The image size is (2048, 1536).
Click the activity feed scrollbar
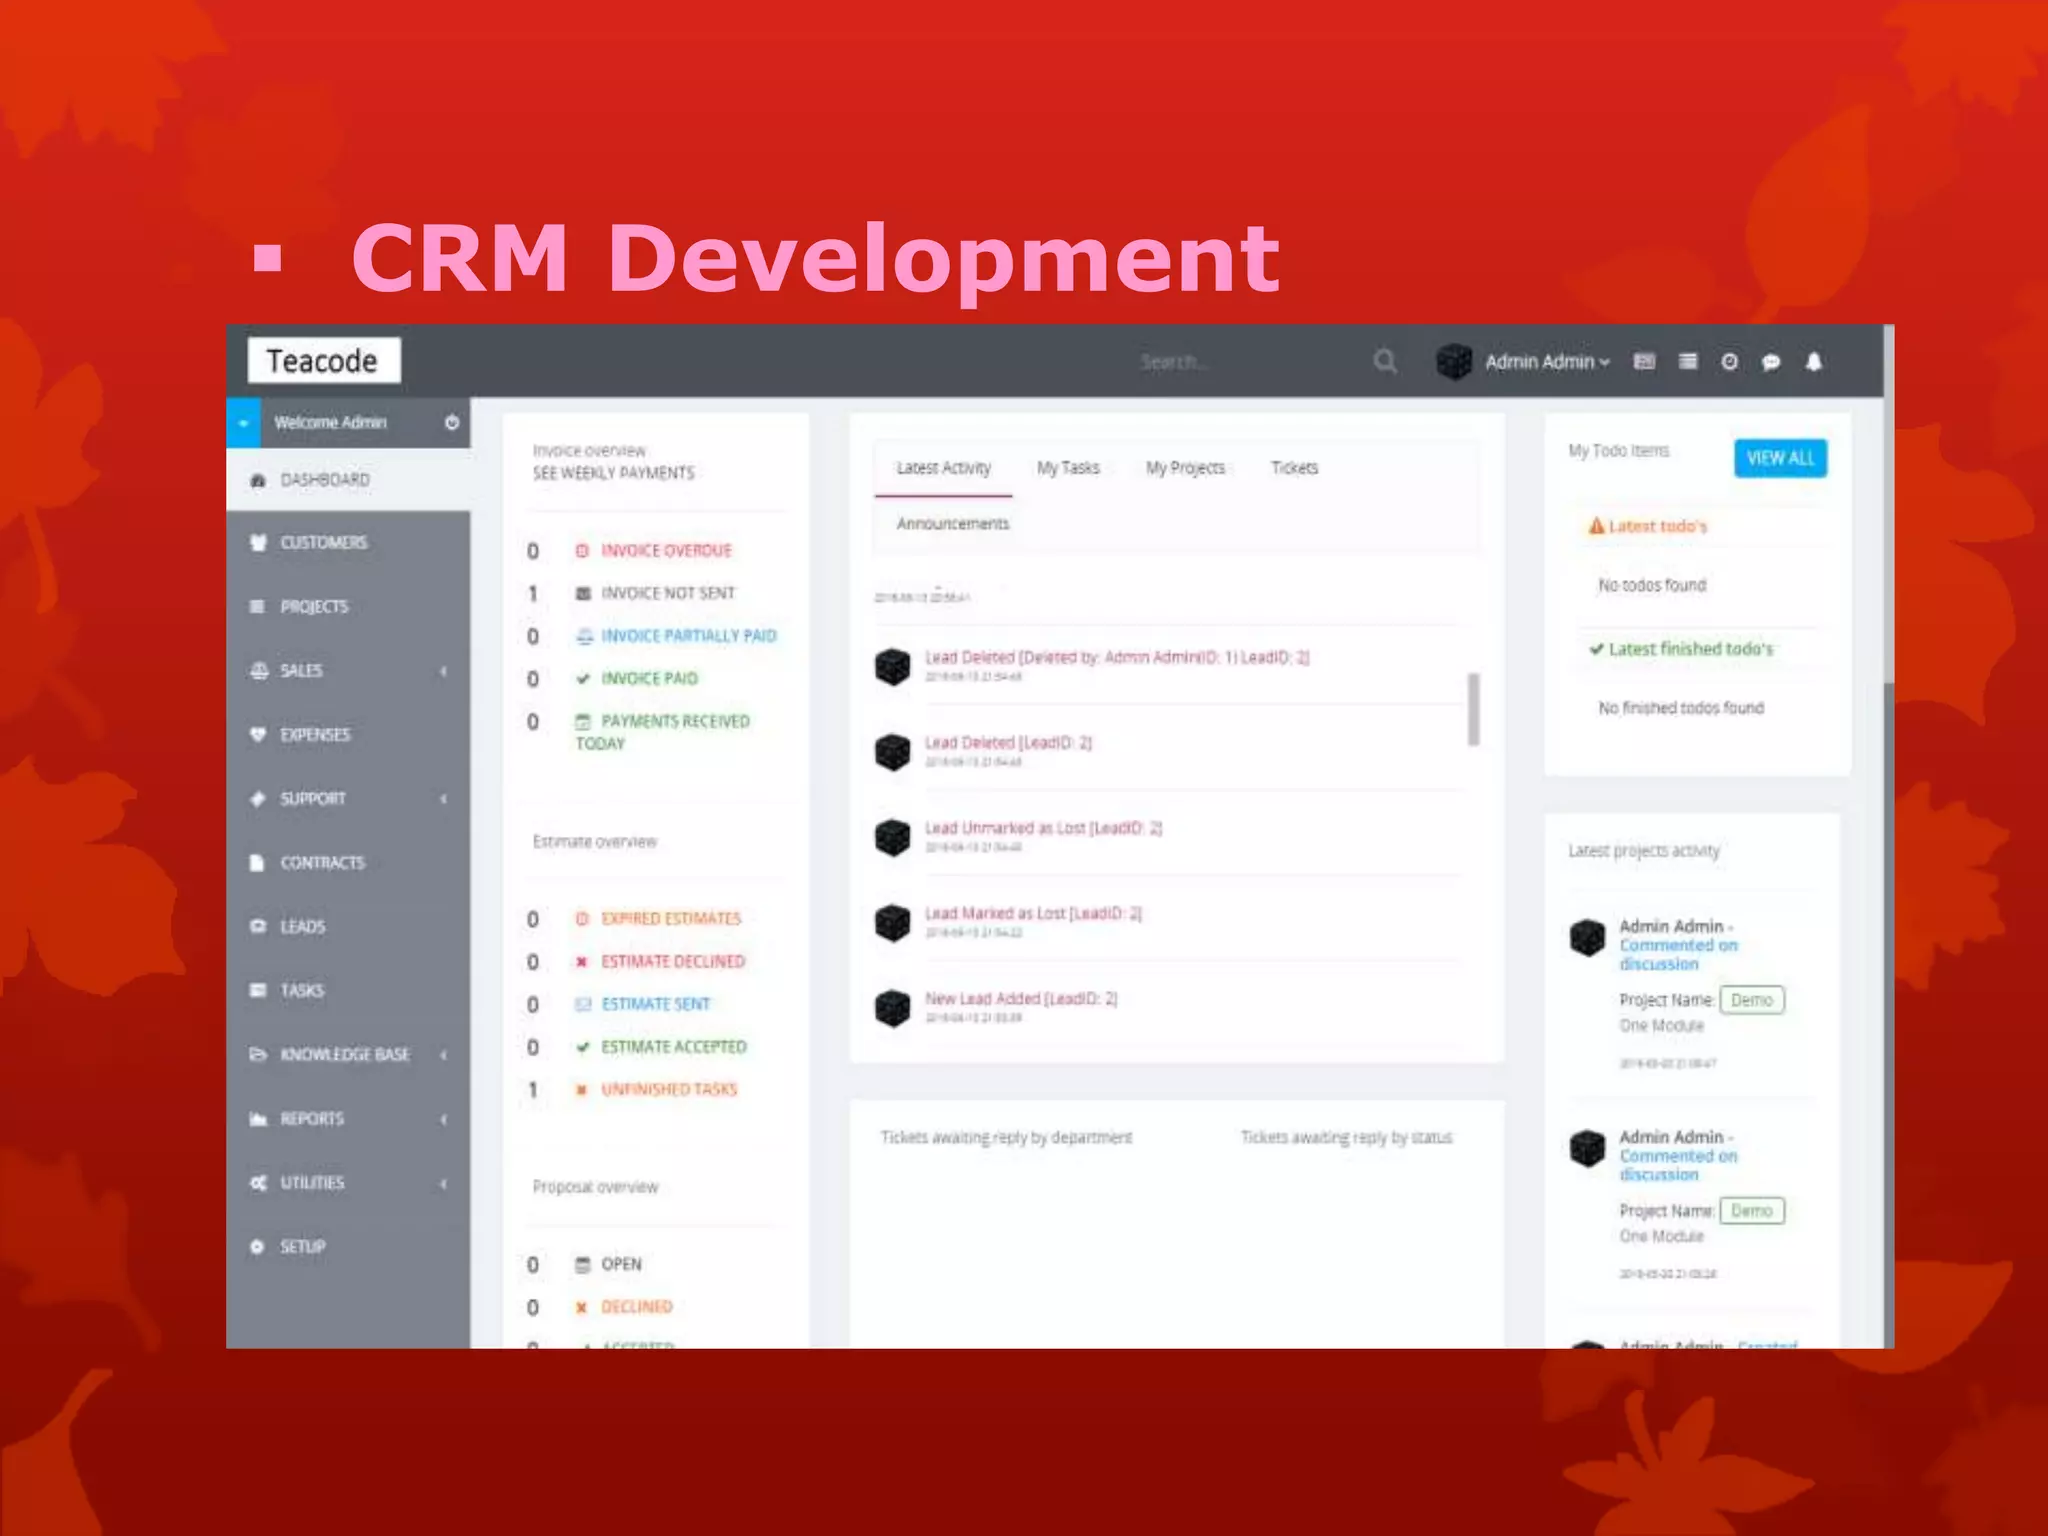1473,709
